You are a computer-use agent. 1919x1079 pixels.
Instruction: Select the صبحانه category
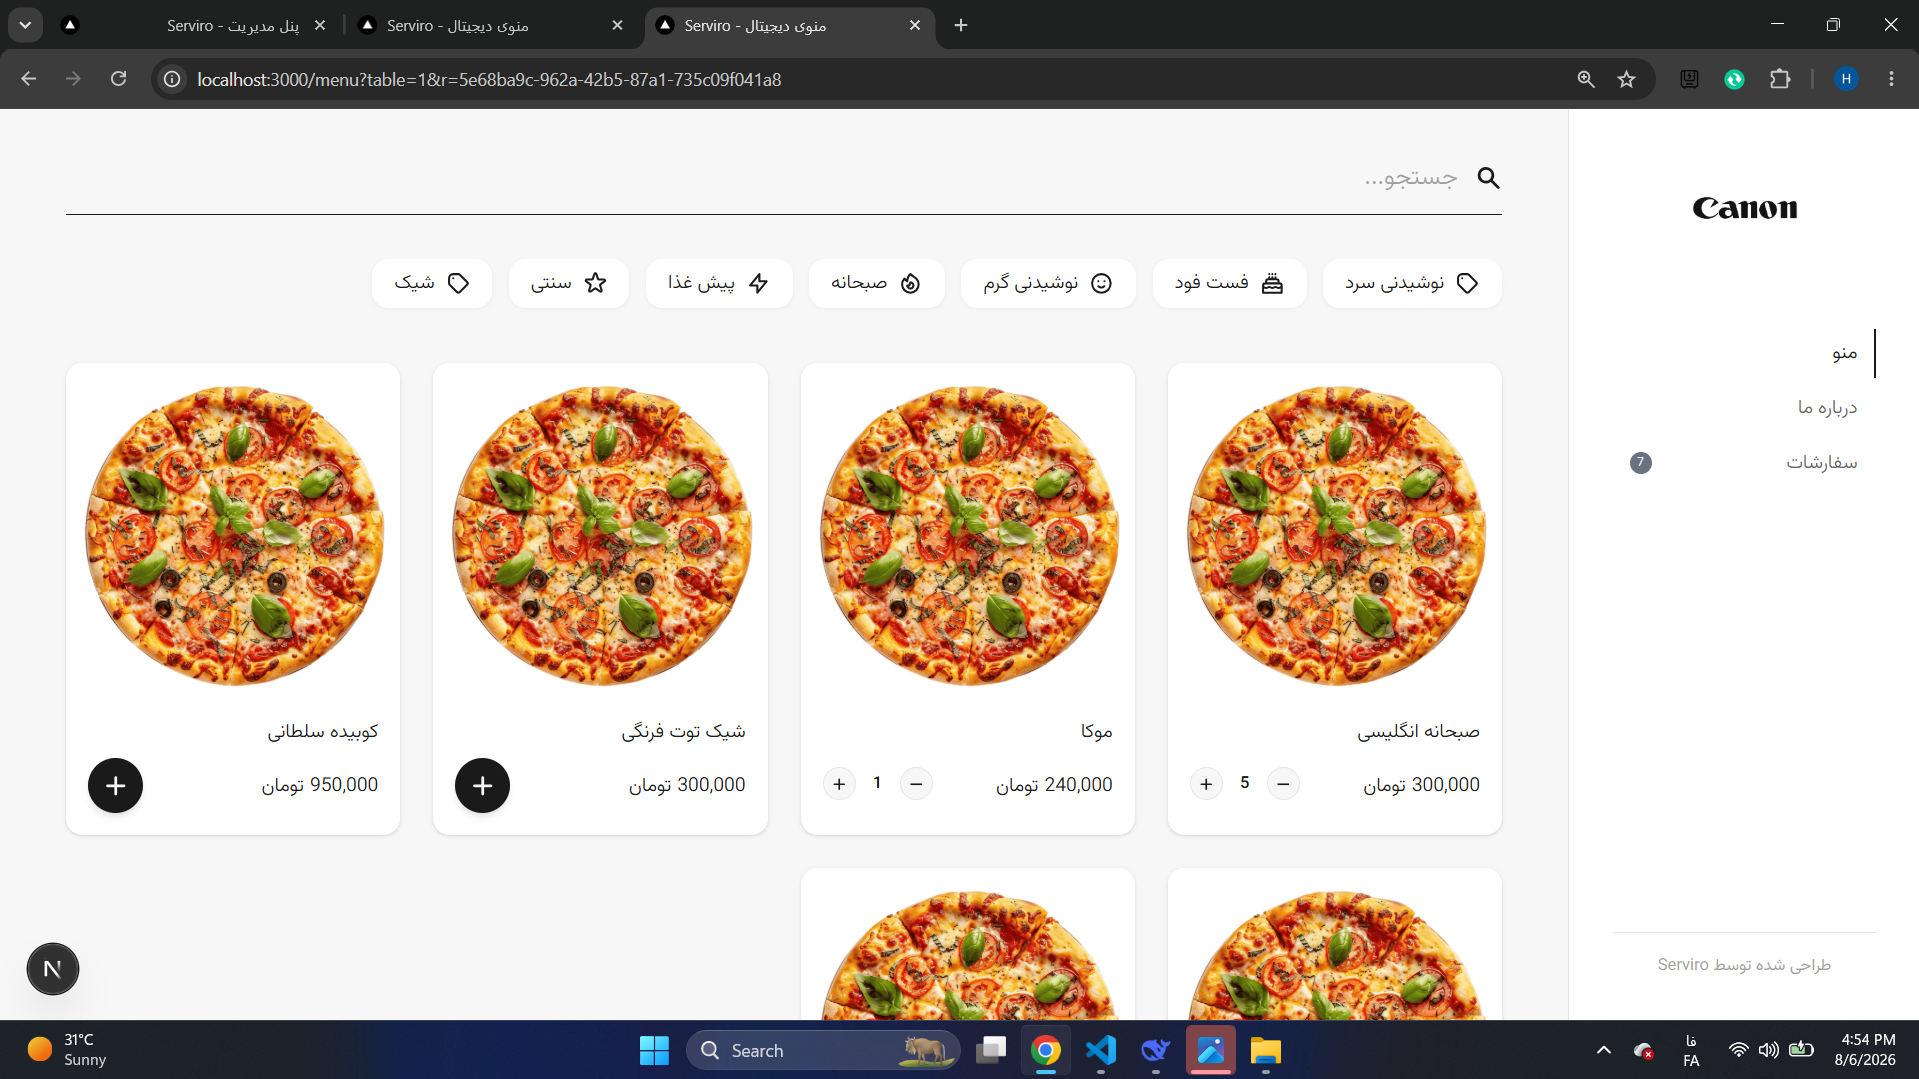click(x=876, y=283)
